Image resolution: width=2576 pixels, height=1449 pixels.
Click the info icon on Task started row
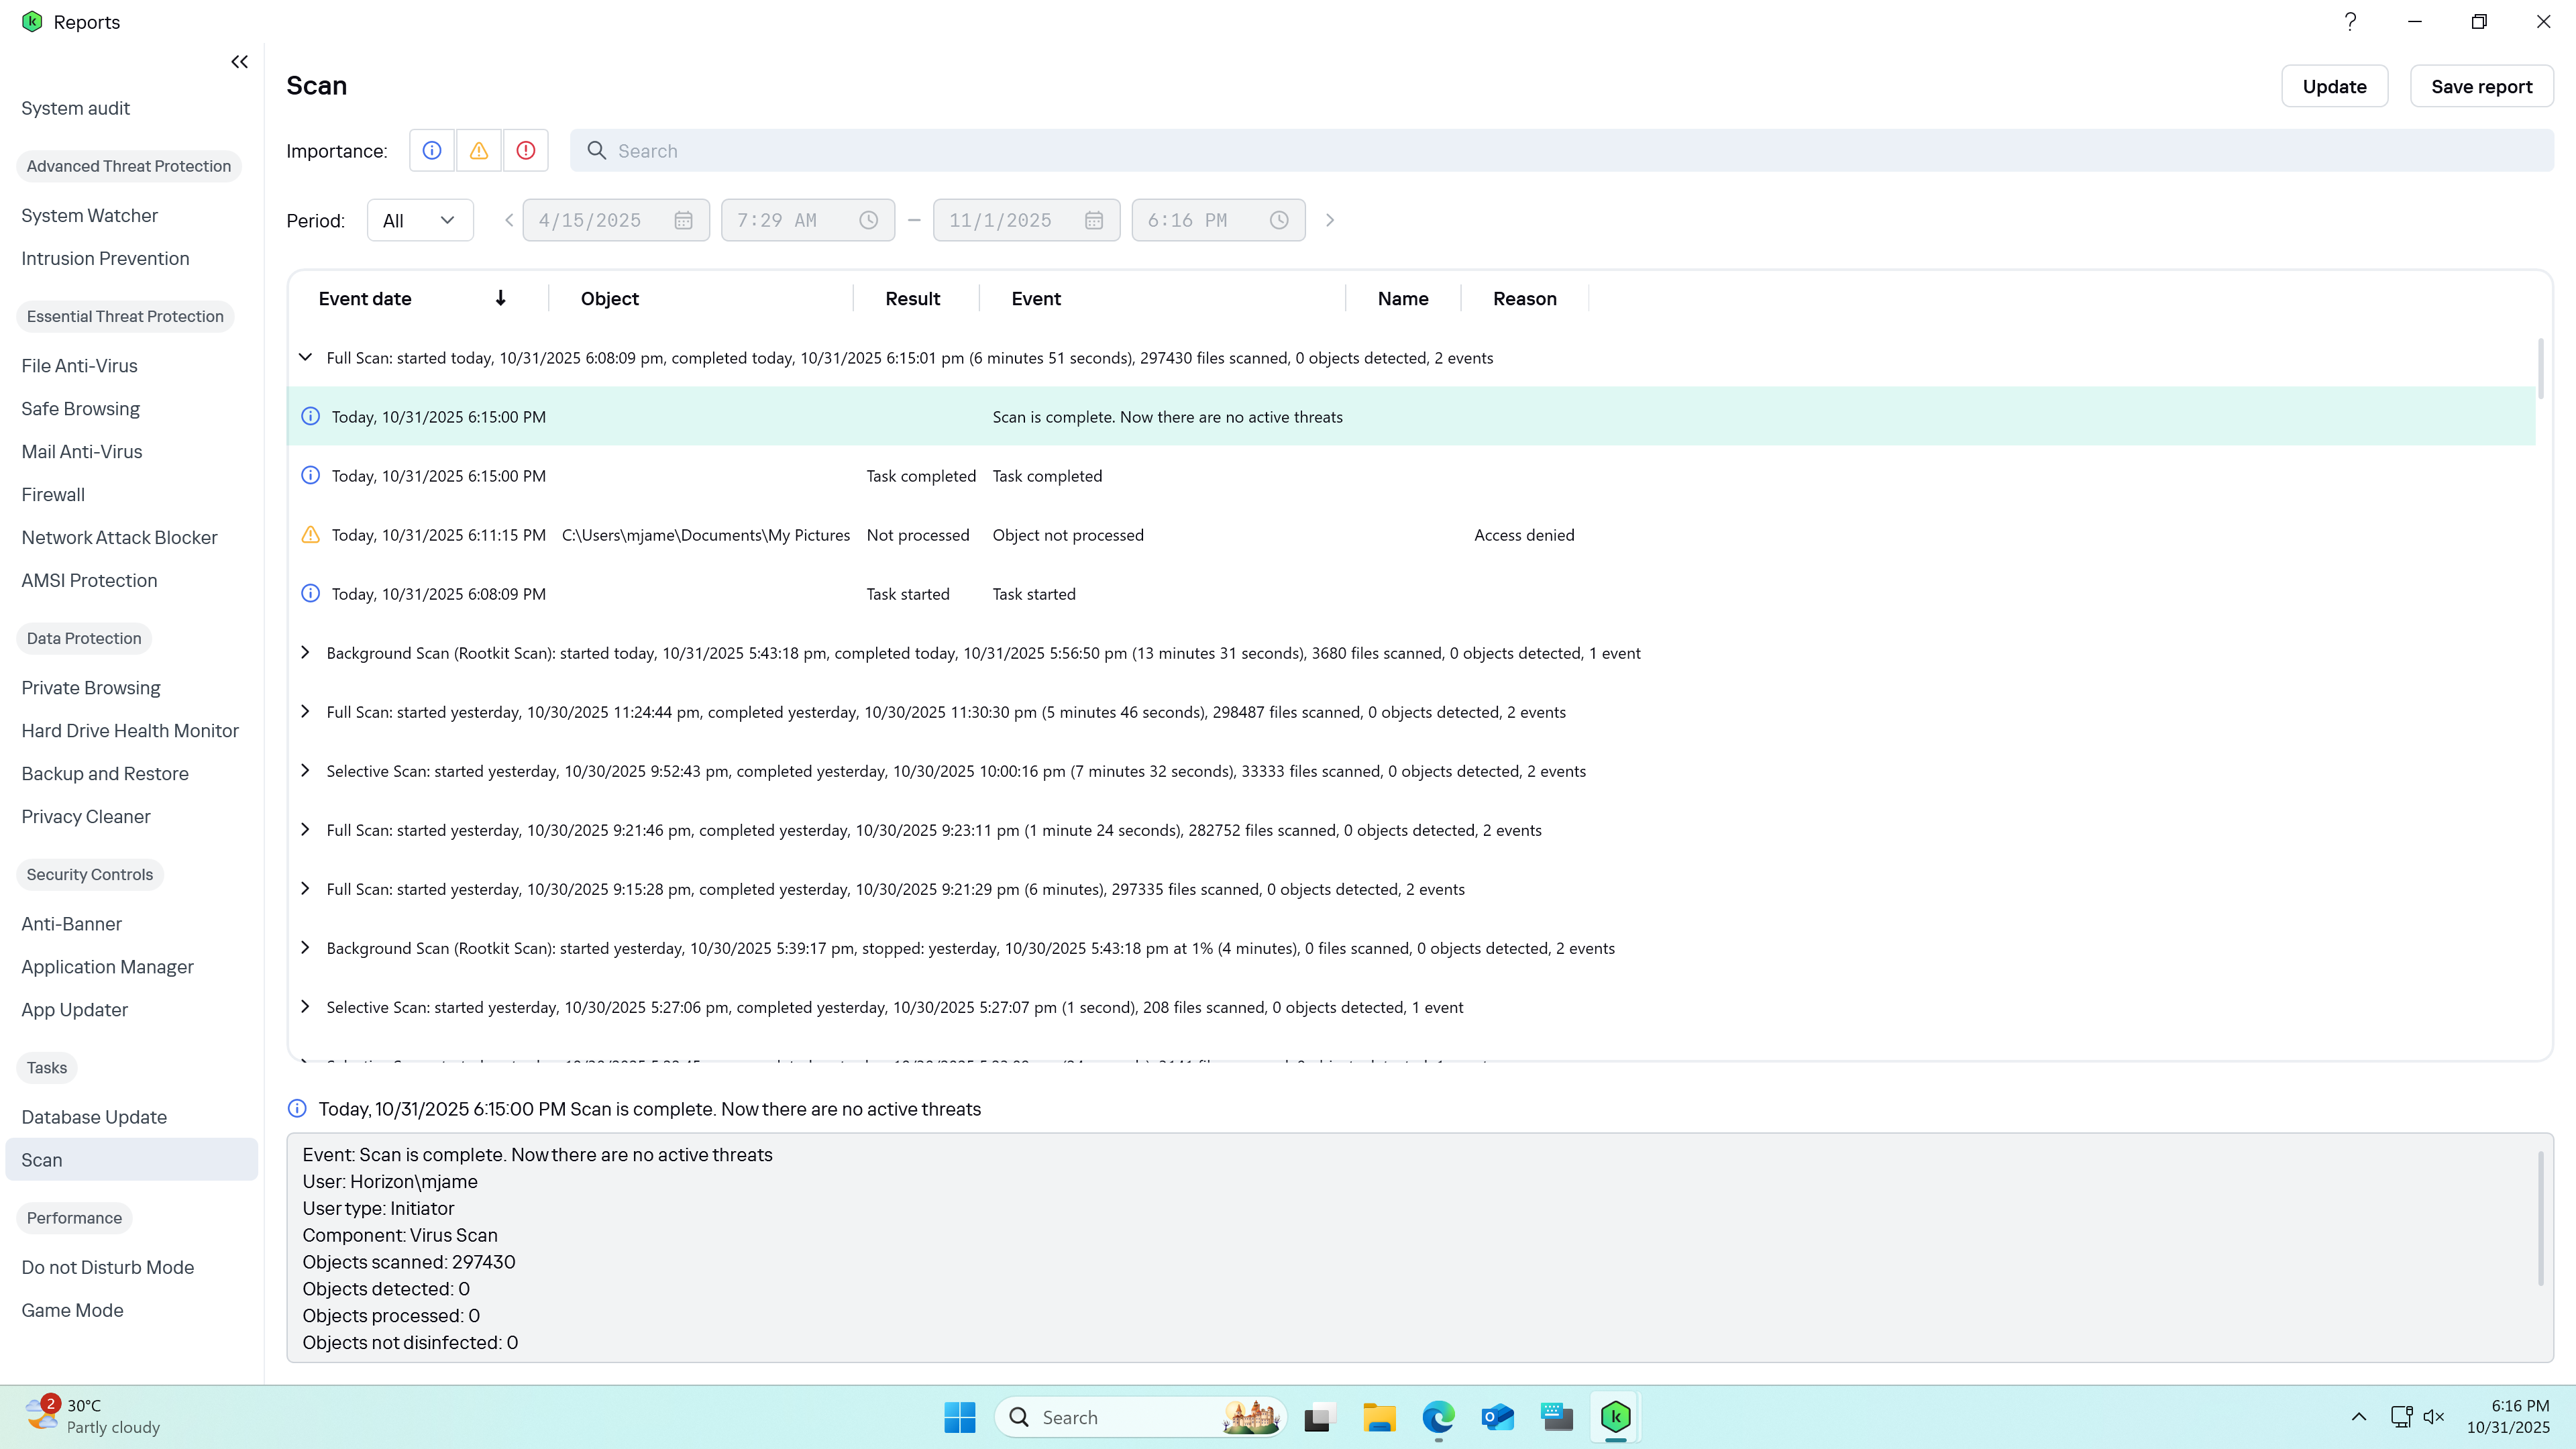tap(311, 593)
